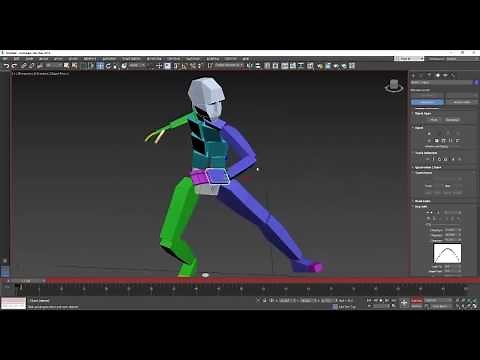The width and height of the screenshot is (480, 360).
Task: Click the Mixer button in Biped Apps
Action: pos(434,120)
